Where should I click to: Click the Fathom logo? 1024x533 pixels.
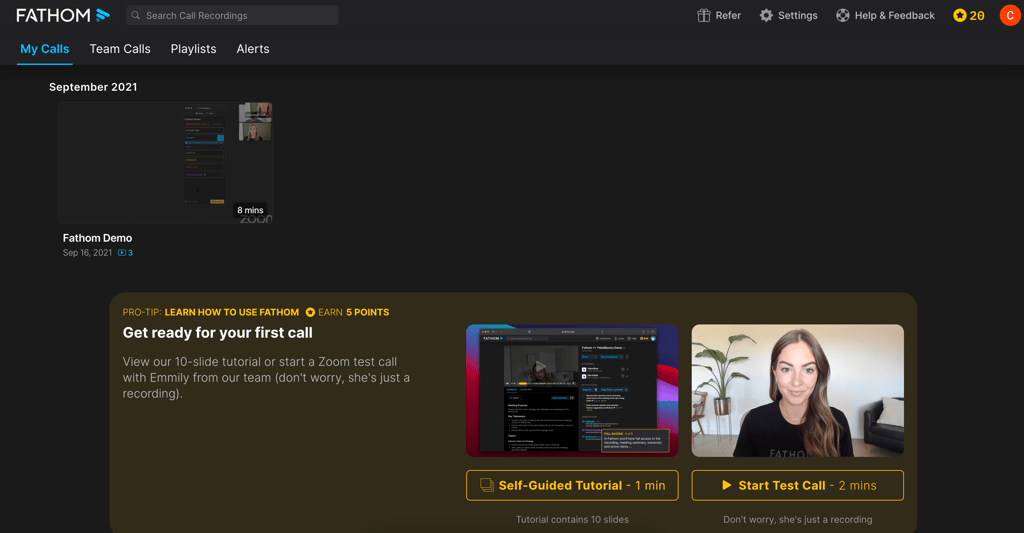63,15
